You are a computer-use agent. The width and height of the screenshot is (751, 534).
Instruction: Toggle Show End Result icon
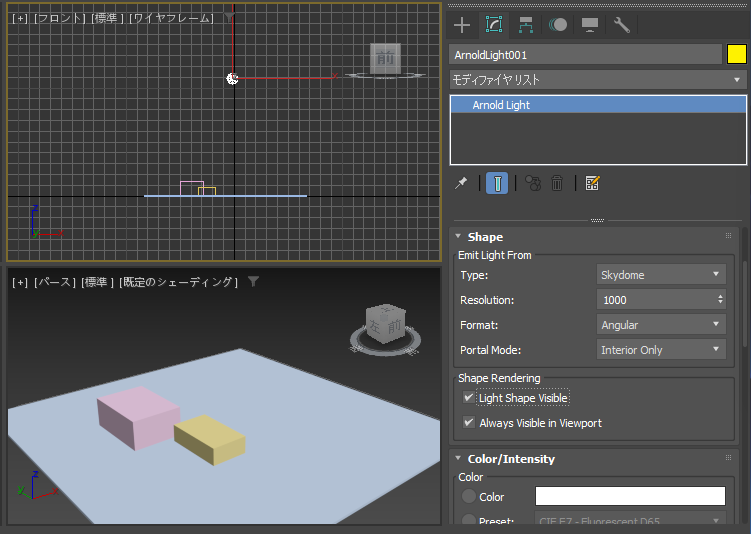pos(497,183)
